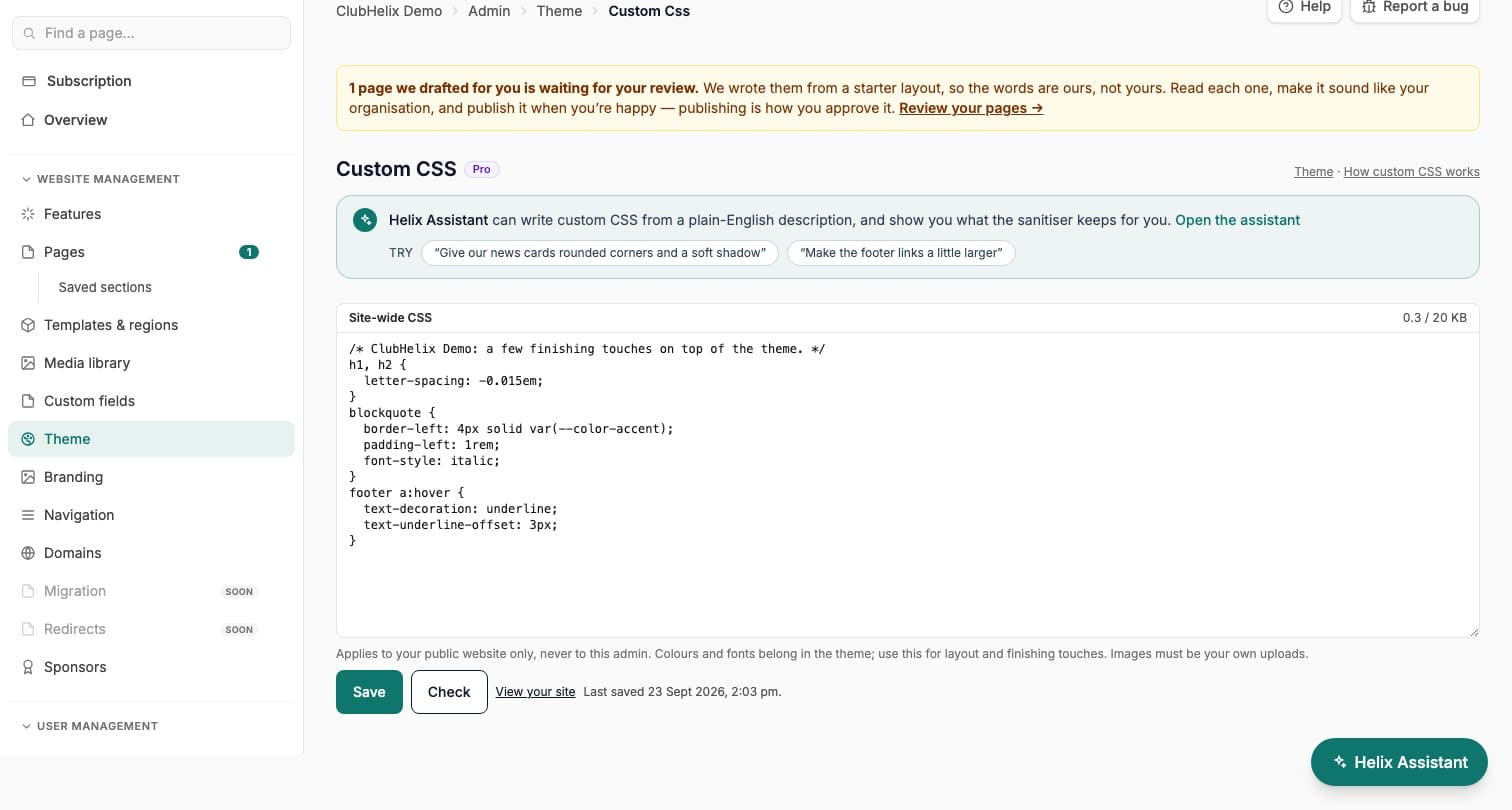Click the Helix Assistant sparkle badge icon

365,220
